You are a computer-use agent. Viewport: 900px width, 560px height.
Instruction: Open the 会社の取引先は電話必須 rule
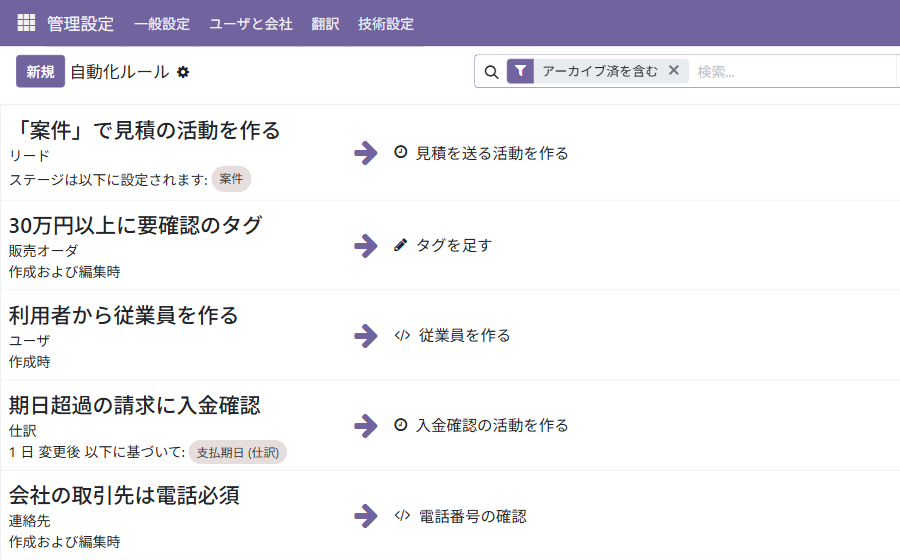coord(124,495)
